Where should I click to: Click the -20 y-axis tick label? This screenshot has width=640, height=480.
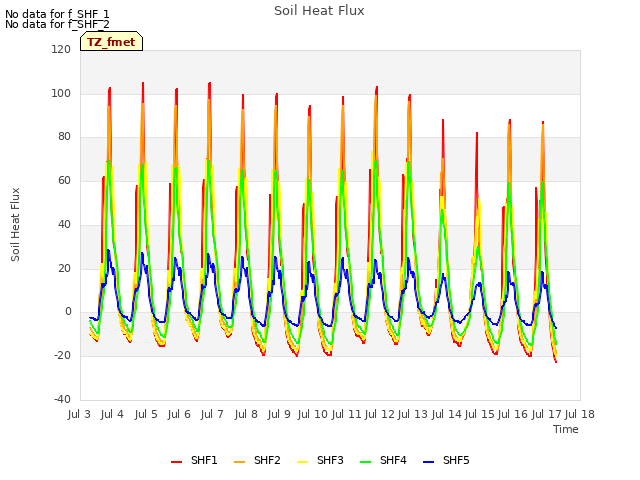click(62, 356)
